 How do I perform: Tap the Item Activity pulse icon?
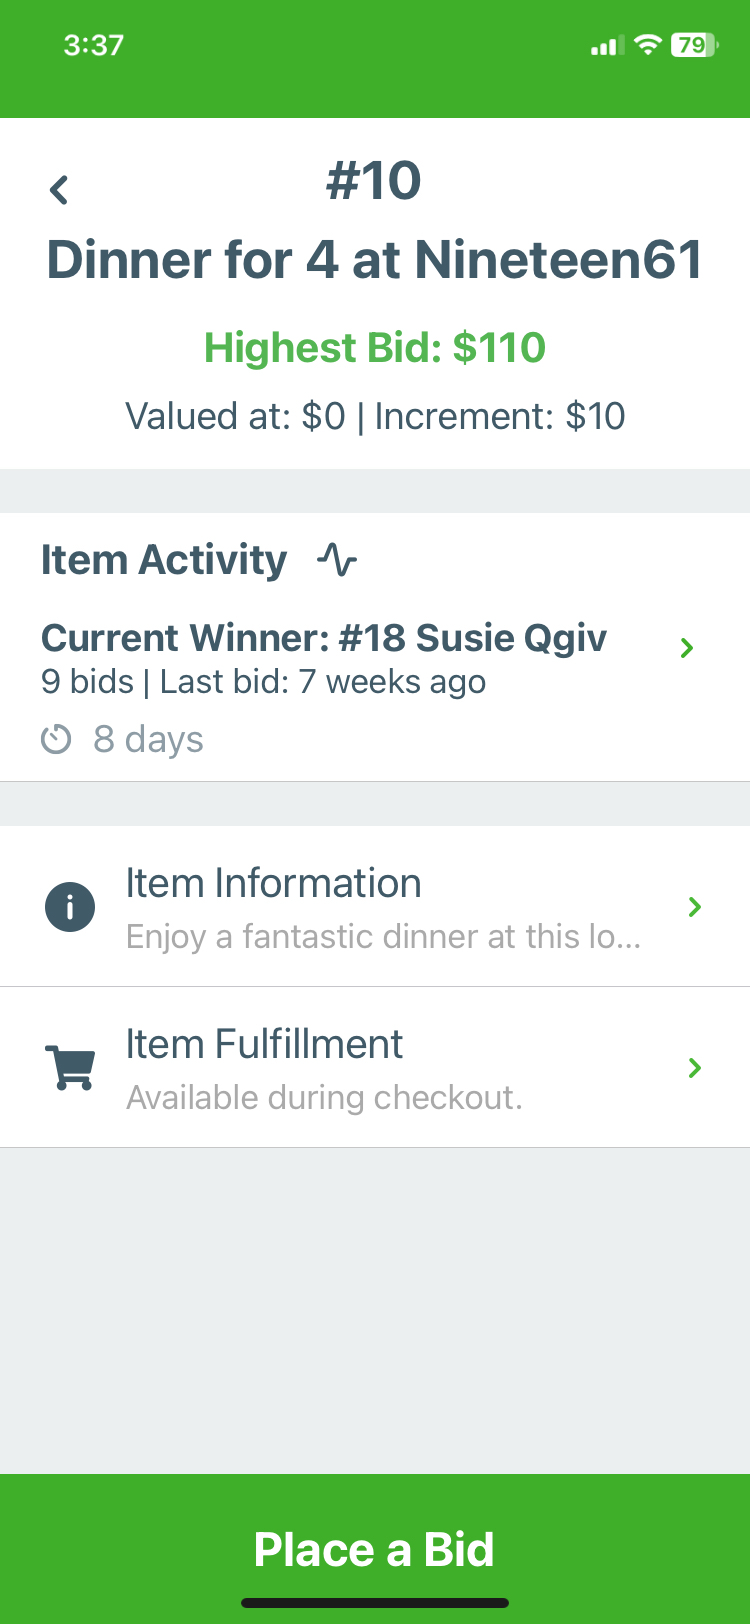tap(337, 559)
